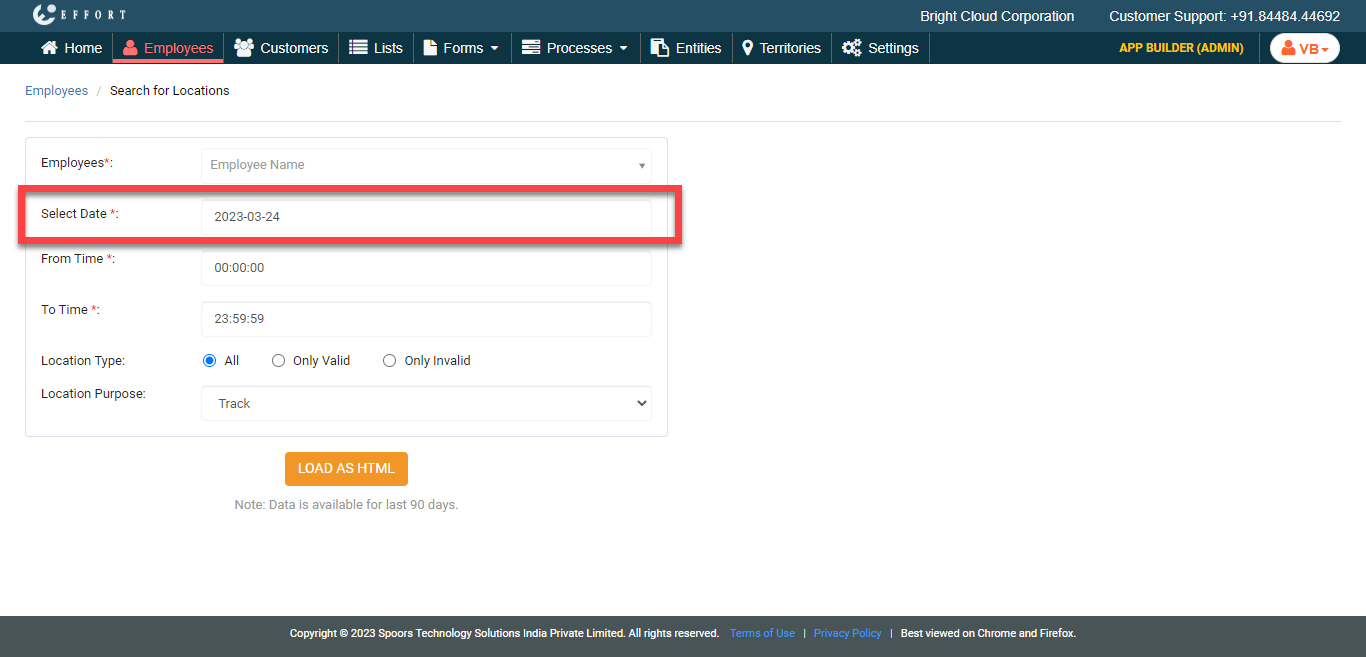Click the Select Date input field
Viewport: 1366px width, 657px height.
426,216
